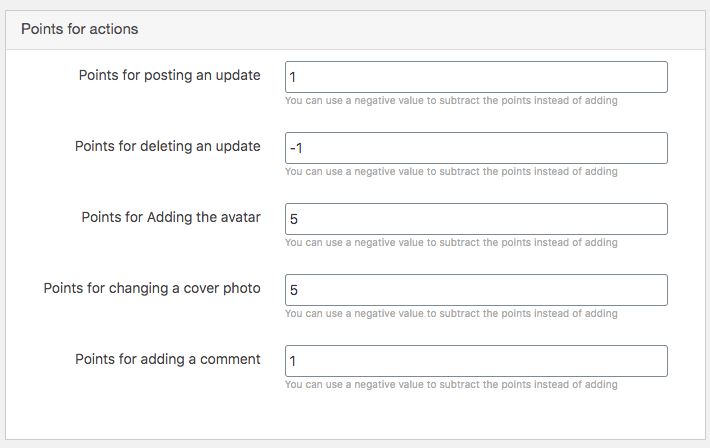Click the hint text below the comment field
This screenshot has height=448, width=710.
point(451,385)
